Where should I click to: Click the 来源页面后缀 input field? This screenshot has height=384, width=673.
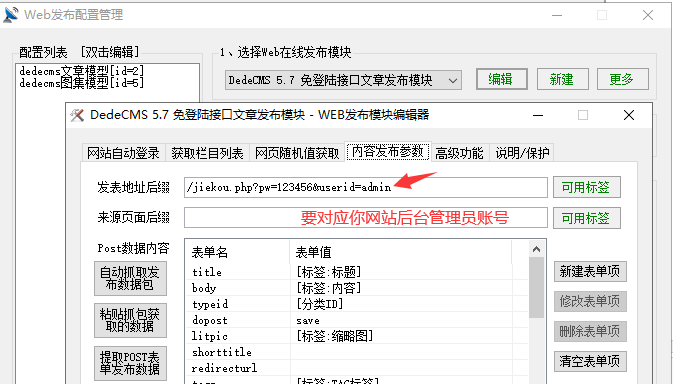(x=366, y=218)
